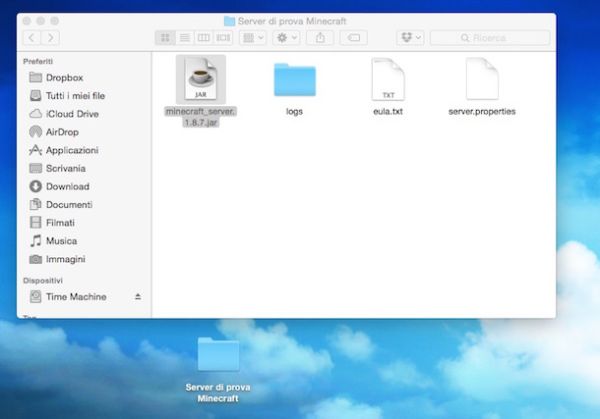Open Immagini in the sidebar

84,259
